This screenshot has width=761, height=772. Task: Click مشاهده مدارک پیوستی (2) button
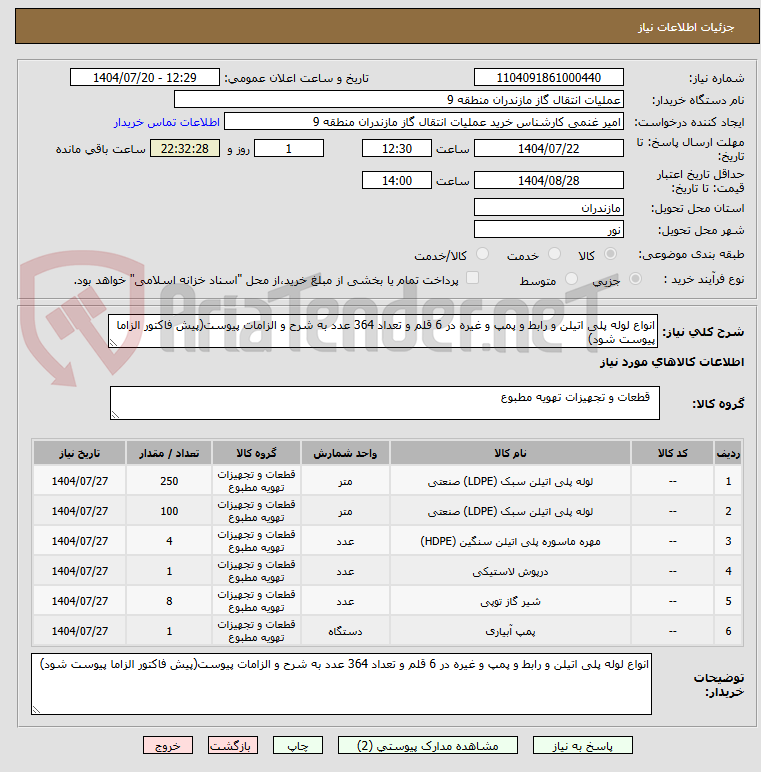pos(428,745)
